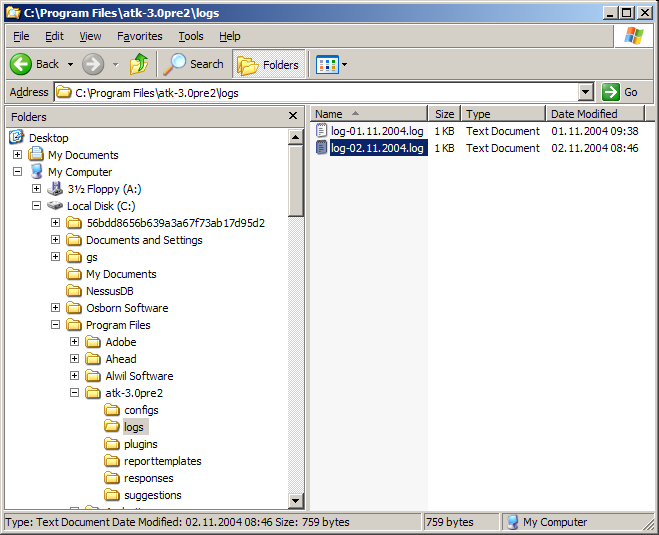Select the suggestions folder

[x=153, y=495]
